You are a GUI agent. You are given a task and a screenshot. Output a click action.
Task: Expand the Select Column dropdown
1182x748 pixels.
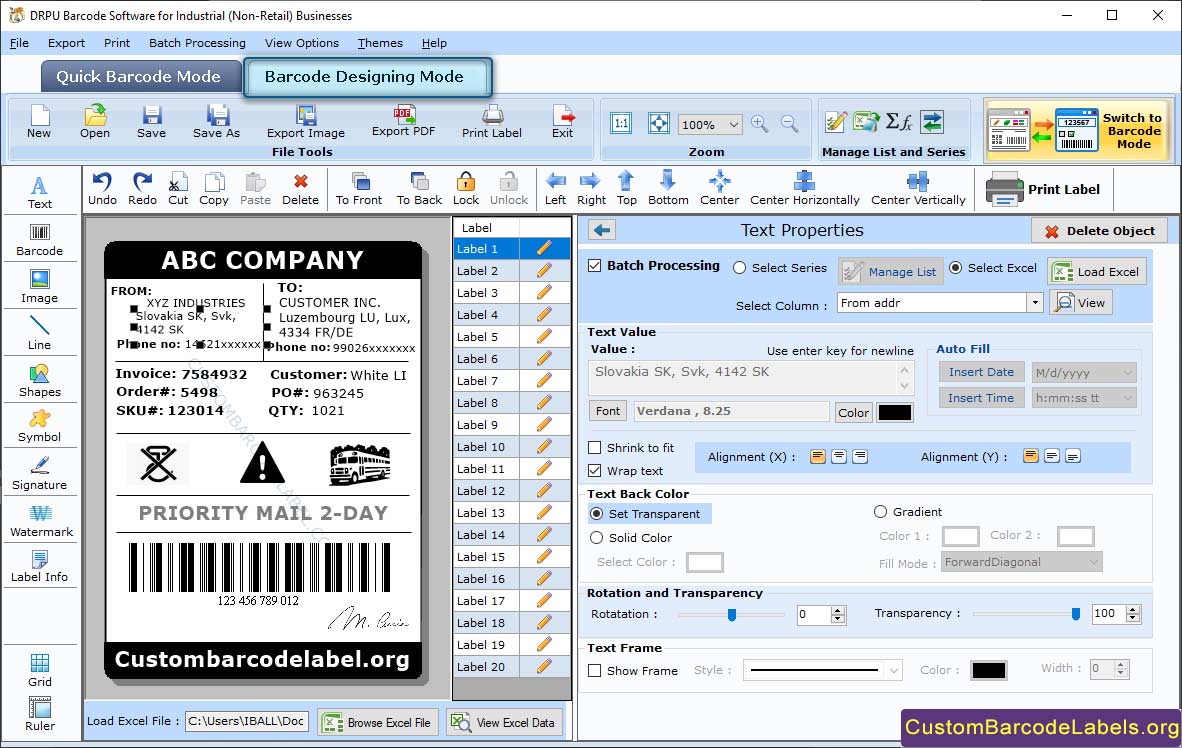click(x=1035, y=303)
